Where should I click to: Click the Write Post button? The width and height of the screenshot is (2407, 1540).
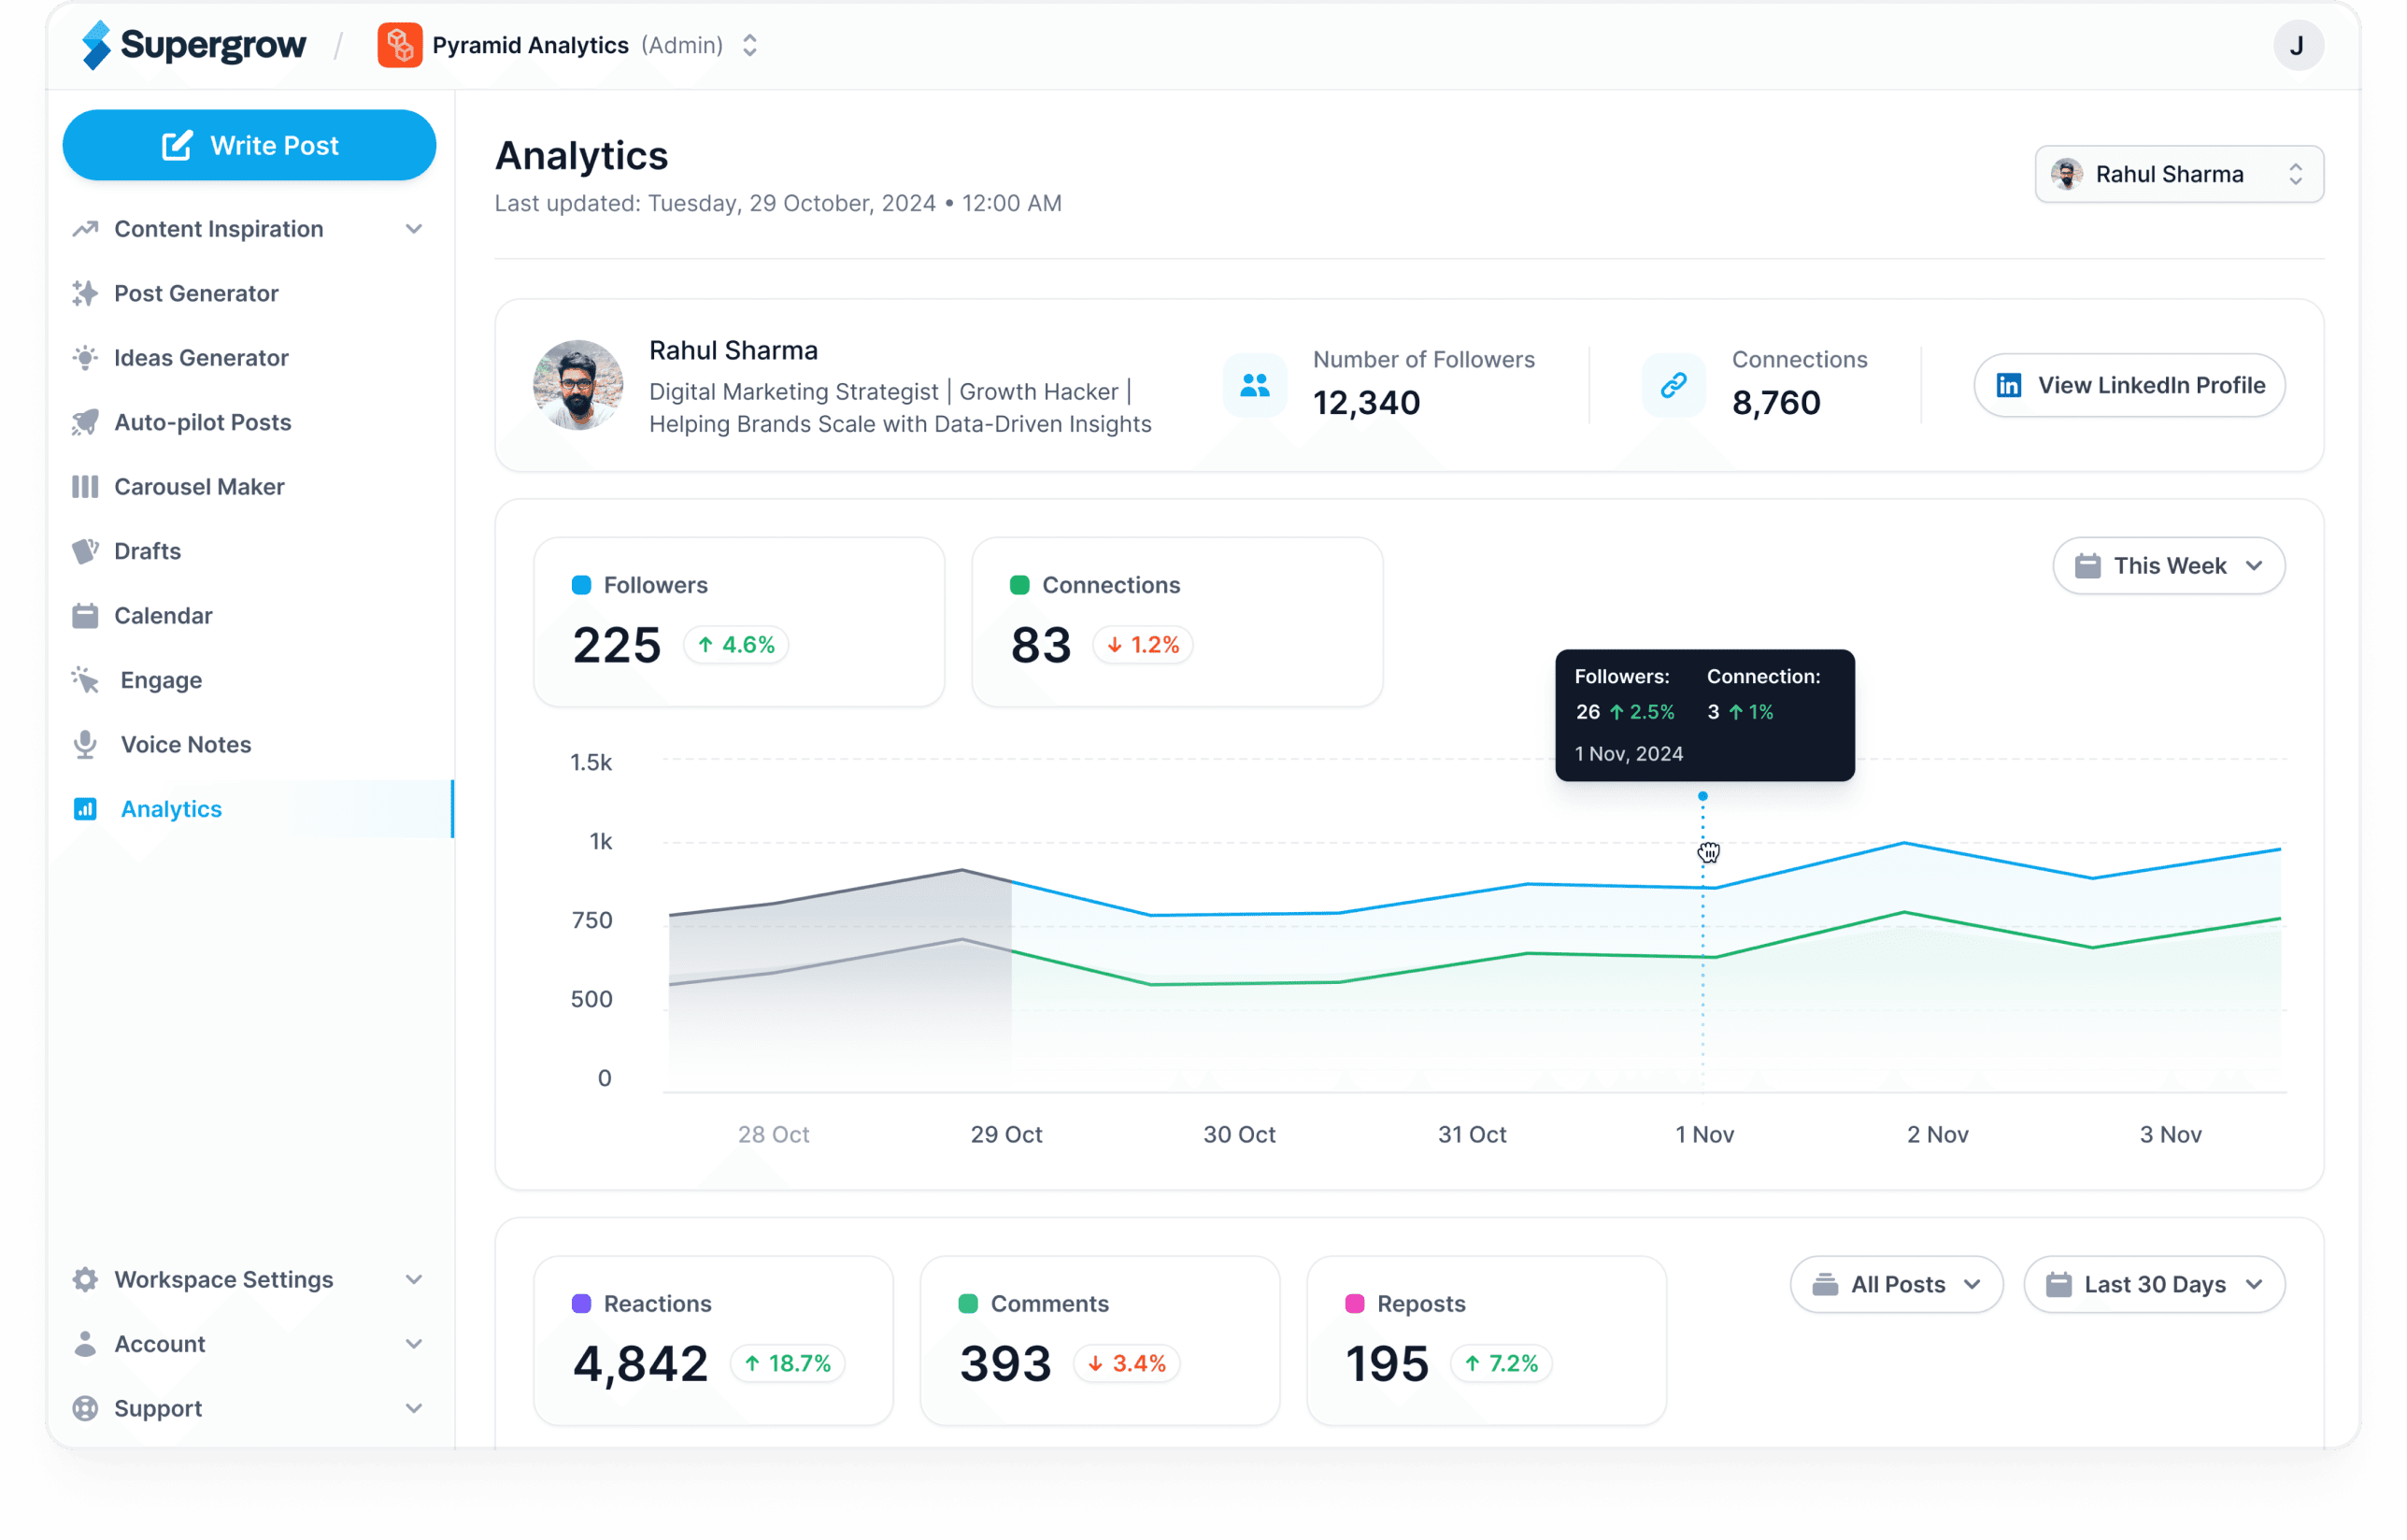pos(249,145)
